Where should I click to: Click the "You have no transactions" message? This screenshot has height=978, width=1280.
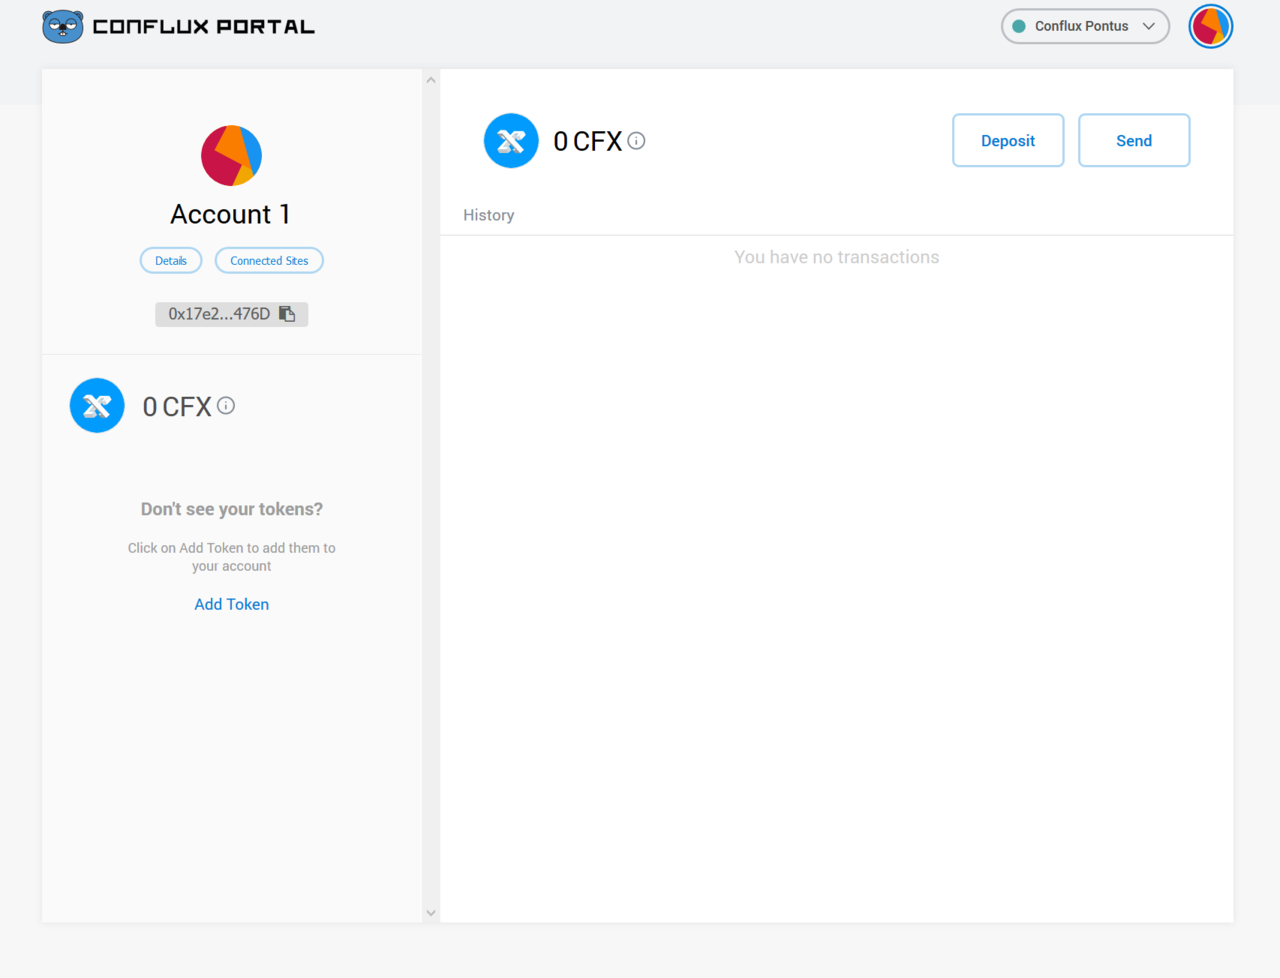tap(837, 257)
